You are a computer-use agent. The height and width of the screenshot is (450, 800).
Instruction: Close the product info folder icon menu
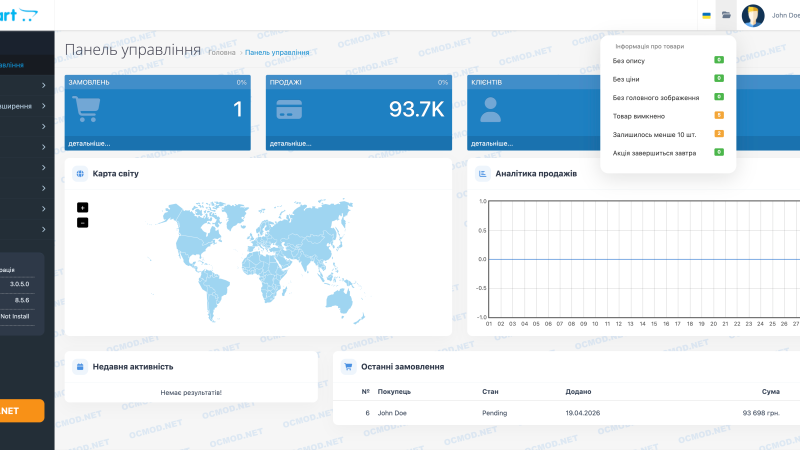coord(726,15)
